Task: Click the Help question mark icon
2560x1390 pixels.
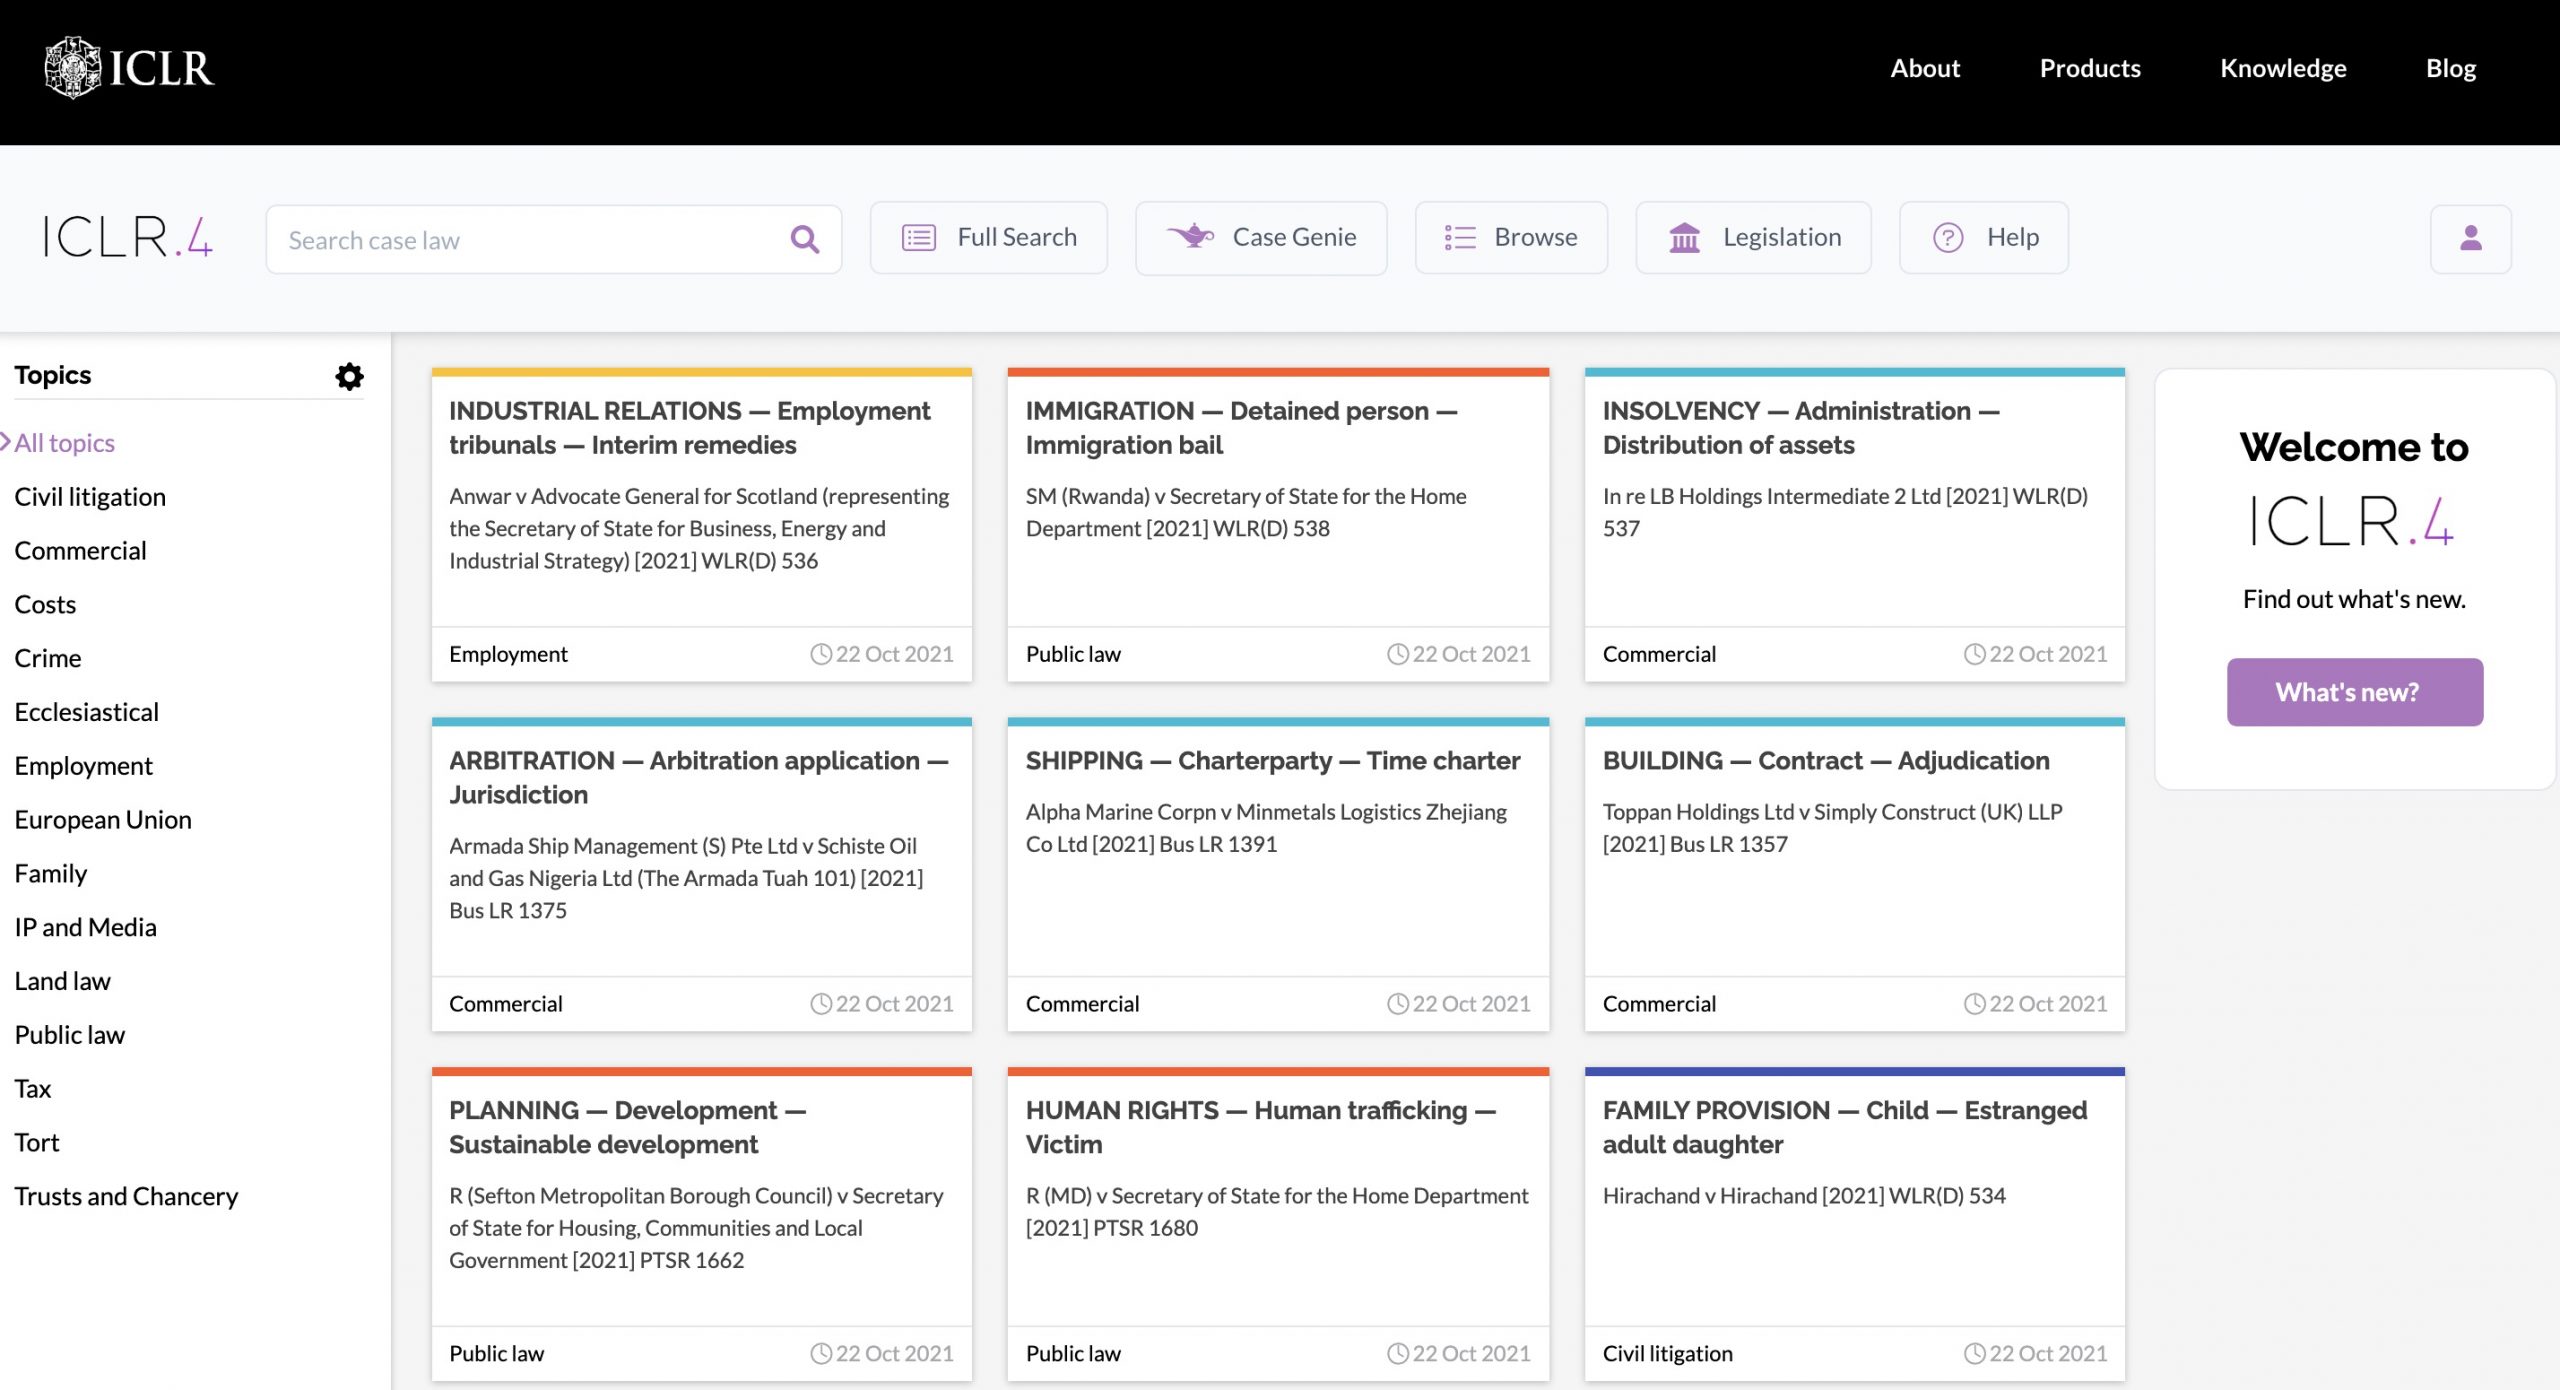Action: tap(1948, 238)
